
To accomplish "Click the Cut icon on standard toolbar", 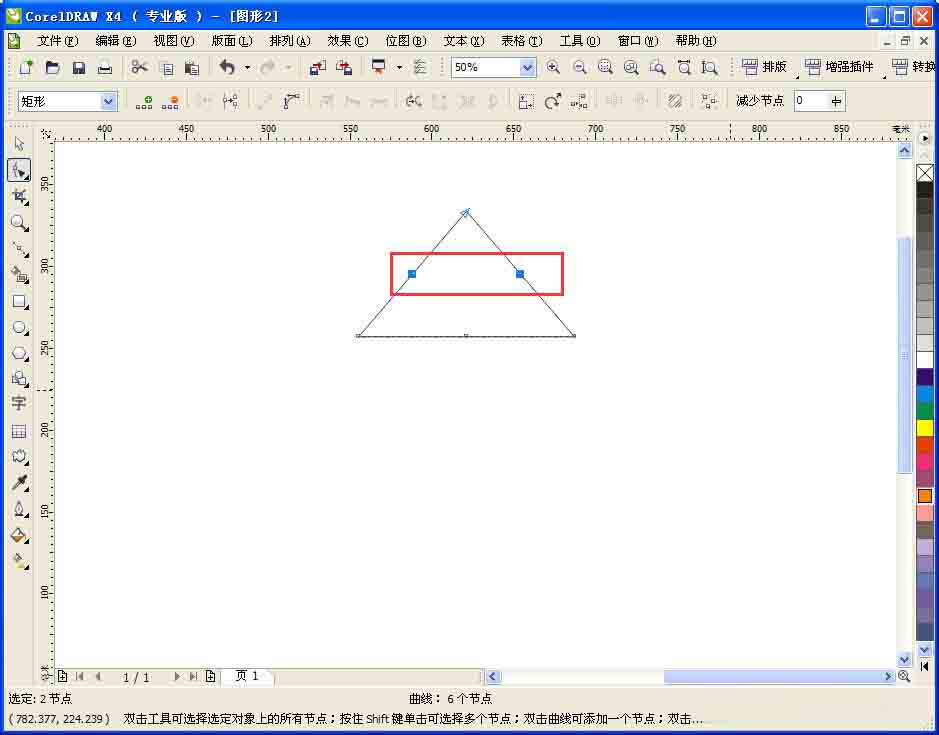I will [x=138, y=66].
